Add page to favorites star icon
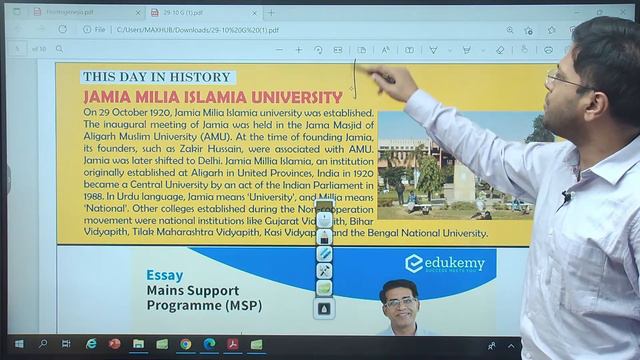The image size is (640, 360). click(x=529, y=30)
